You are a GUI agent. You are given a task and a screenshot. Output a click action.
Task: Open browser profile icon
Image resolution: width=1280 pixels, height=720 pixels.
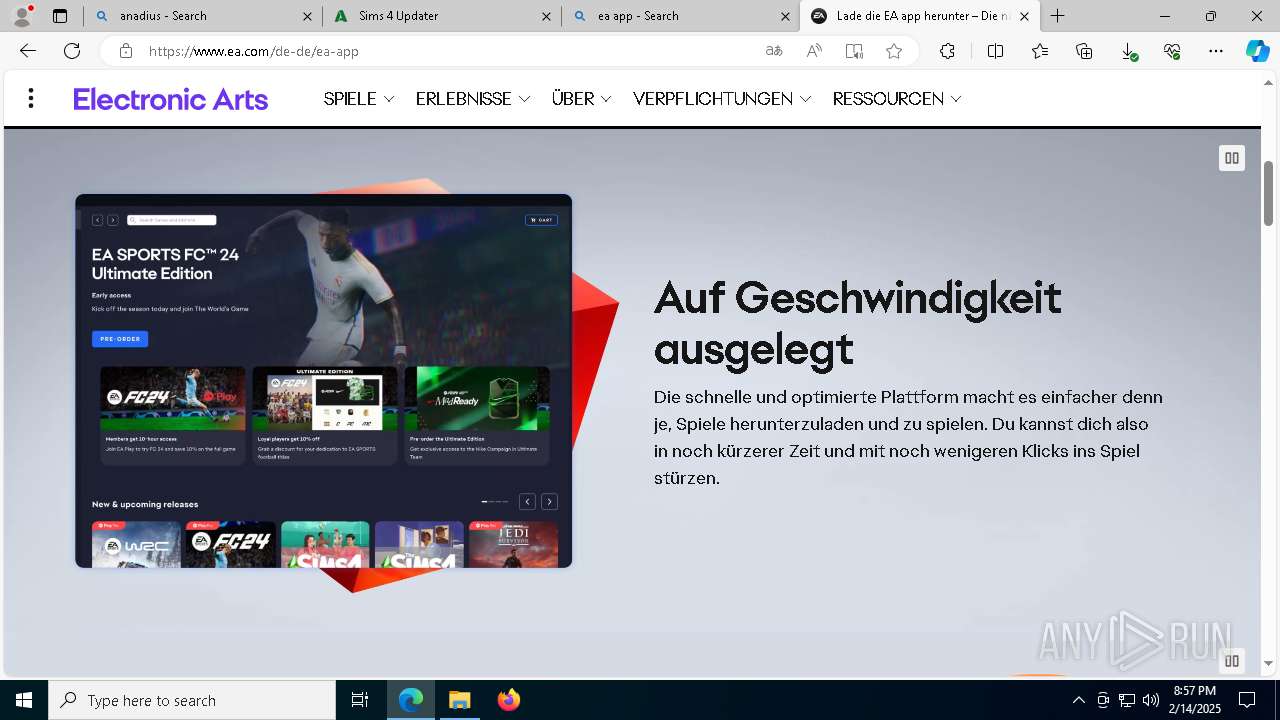22,16
